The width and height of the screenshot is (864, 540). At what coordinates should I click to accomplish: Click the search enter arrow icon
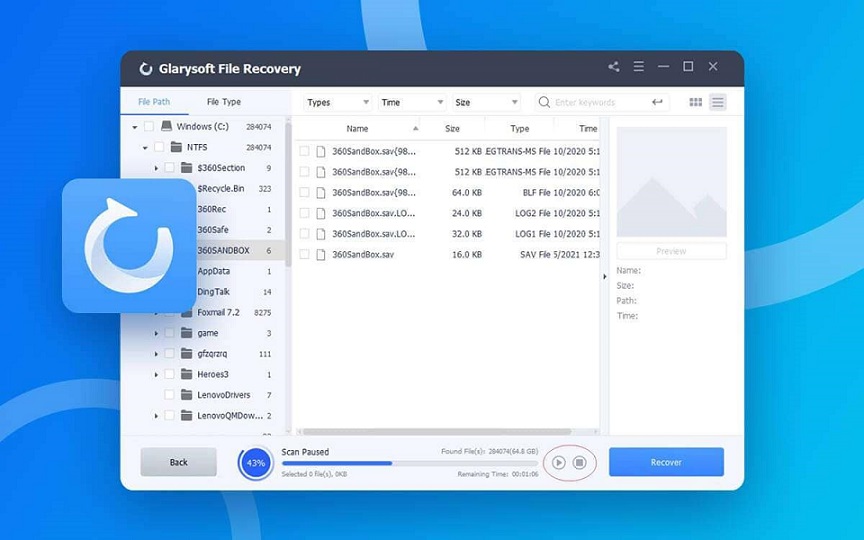657,102
